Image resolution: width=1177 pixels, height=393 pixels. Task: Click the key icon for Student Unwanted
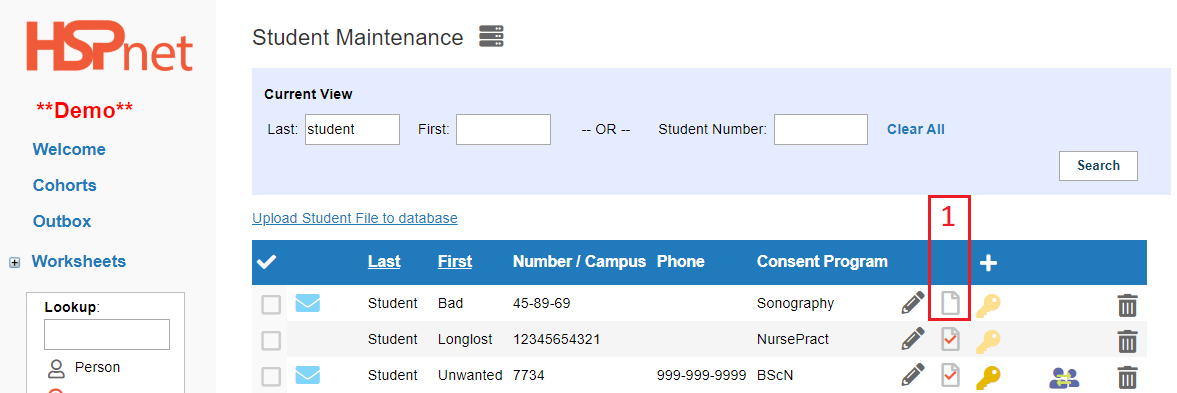[988, 375]
